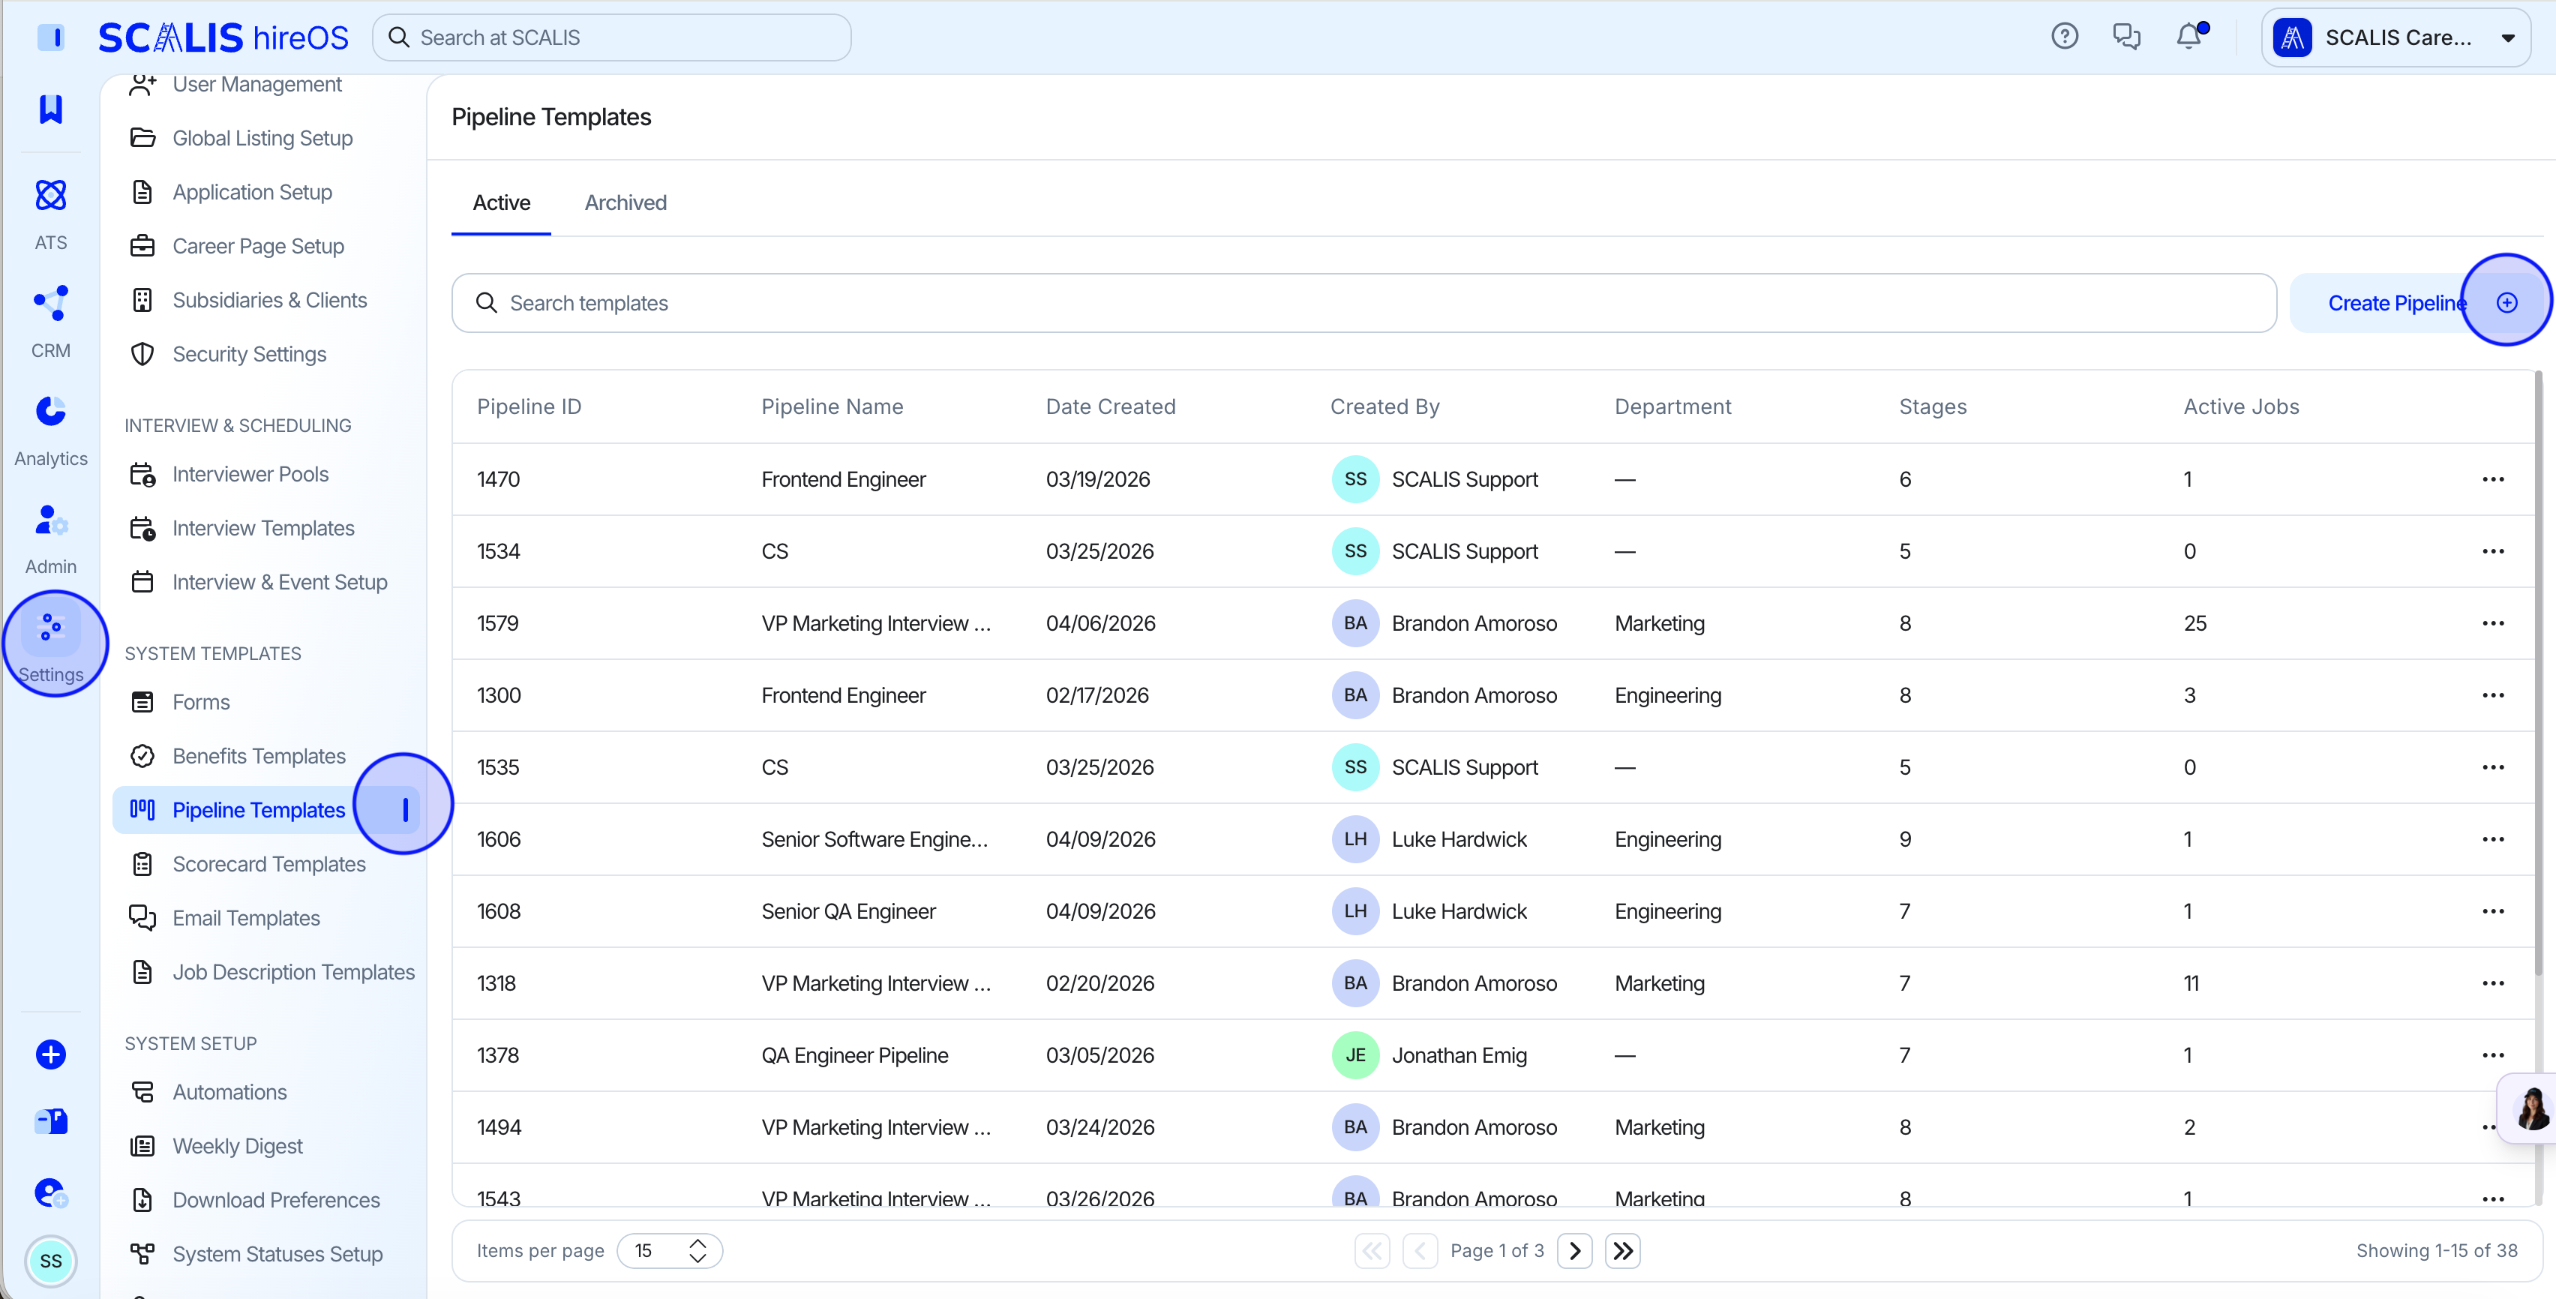The image size is (2556, 1299).
Task: Open Interviewer Pools
Action: (x=250, y=474)
